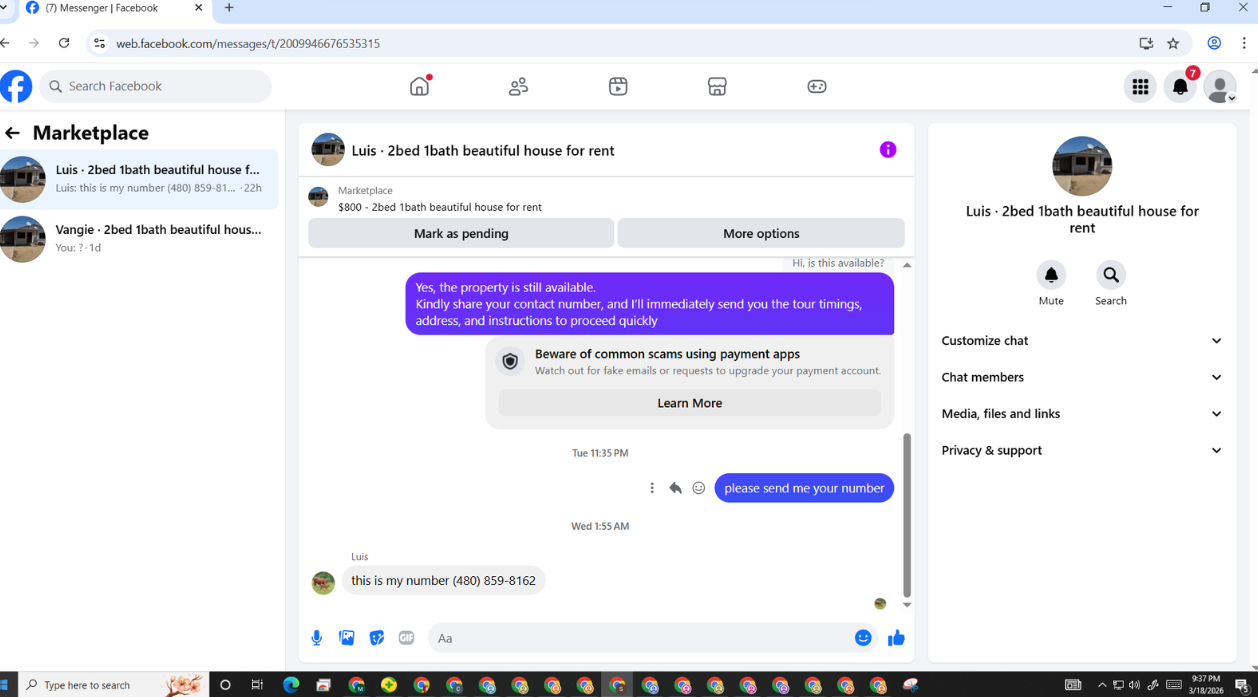Click the Windows taskbar search box
Screen dimensions: 1258x697
tap(114, 685)
